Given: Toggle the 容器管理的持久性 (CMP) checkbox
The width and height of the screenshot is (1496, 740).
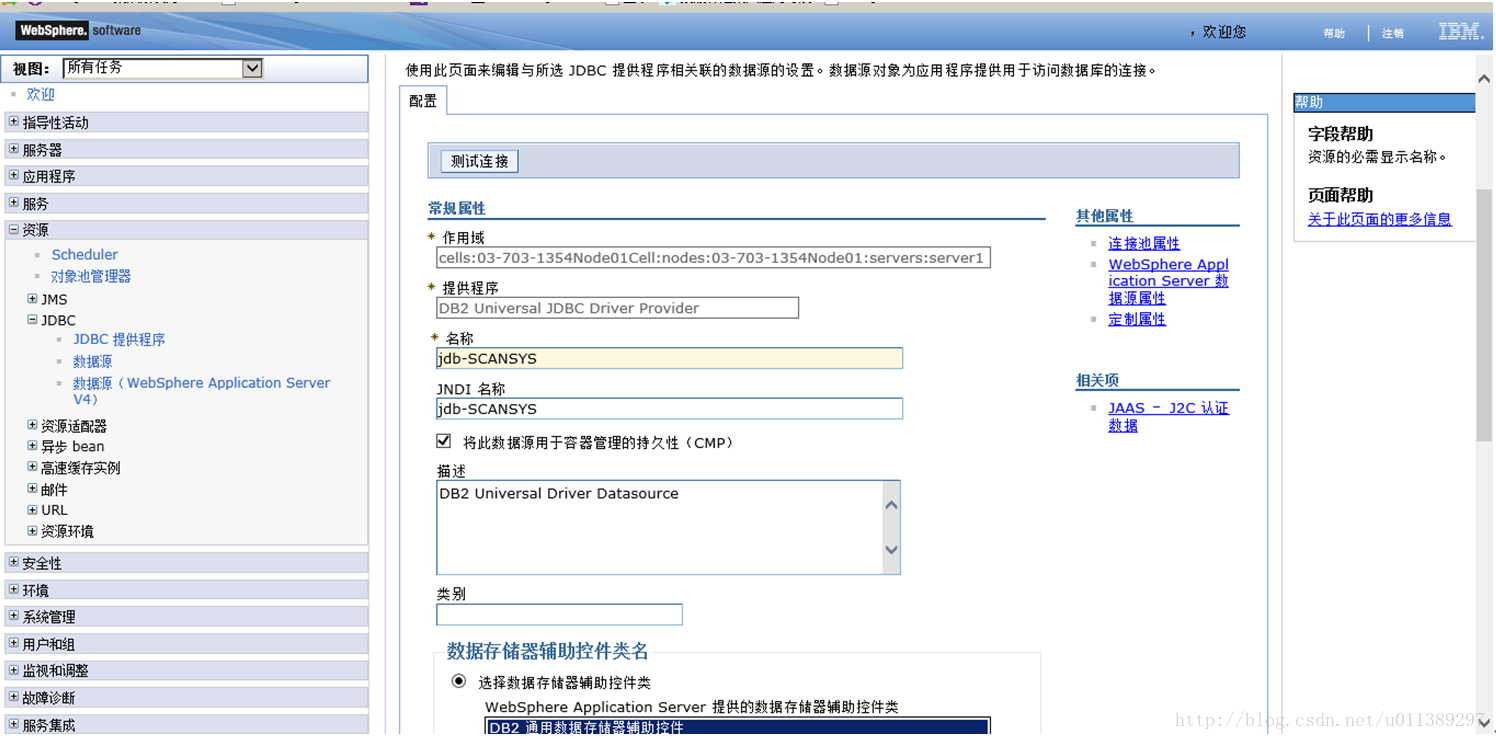Looking at the screenshot, I should 444,441.
